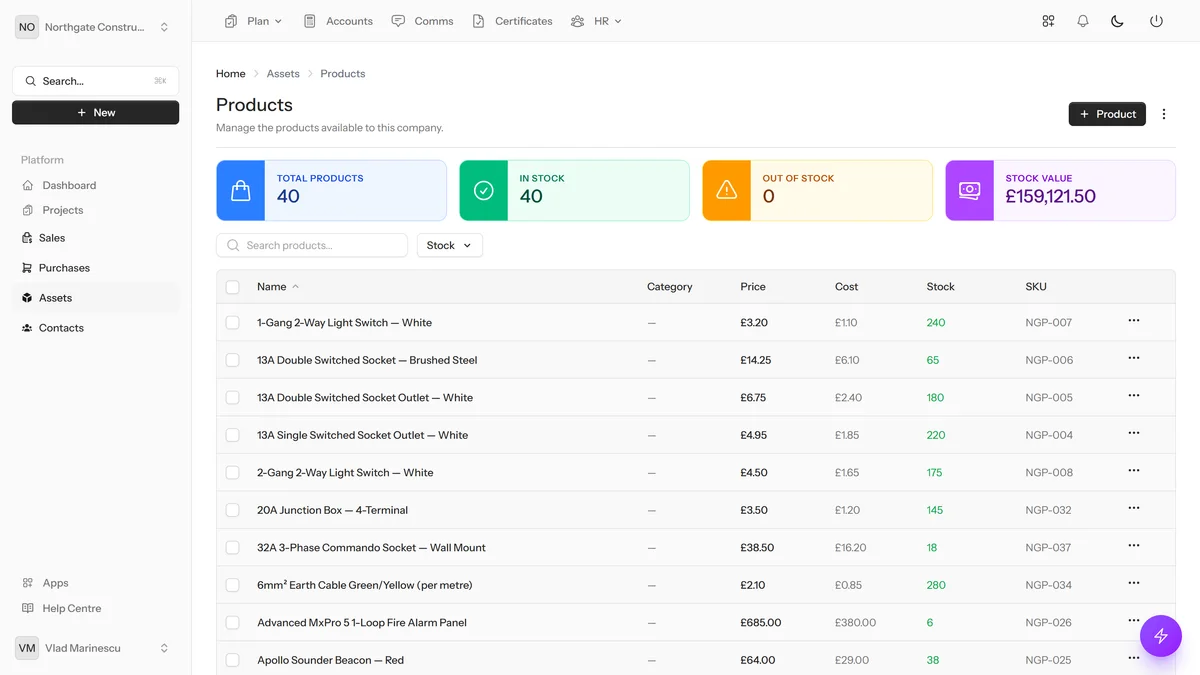Viewport: 1200px width, 675px height.
Task: Open the Northgate Construction company switcher
Action: click(x=96, y=27)
